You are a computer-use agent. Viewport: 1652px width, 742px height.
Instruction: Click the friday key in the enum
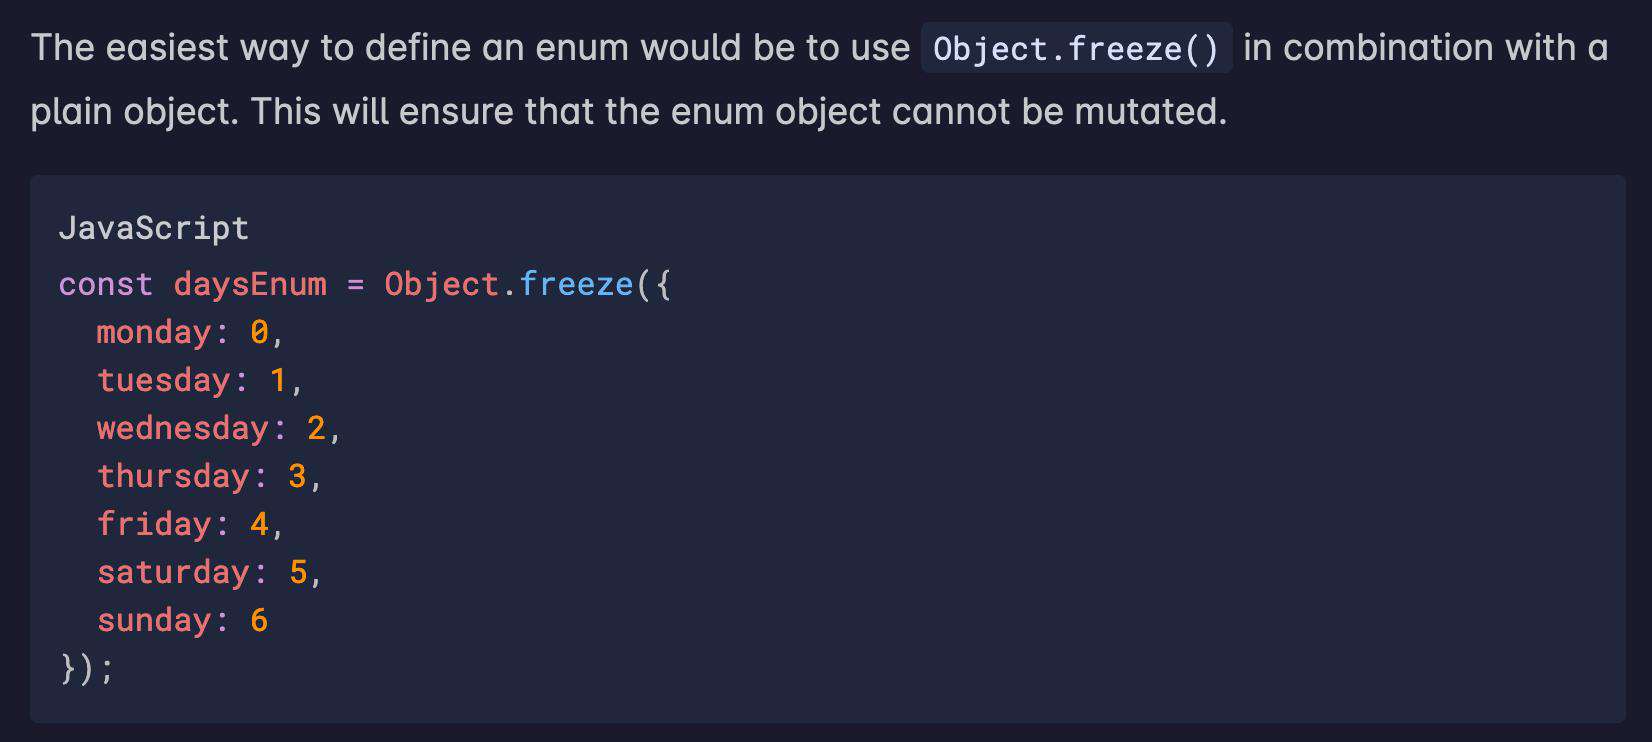(x=154, y=524)
